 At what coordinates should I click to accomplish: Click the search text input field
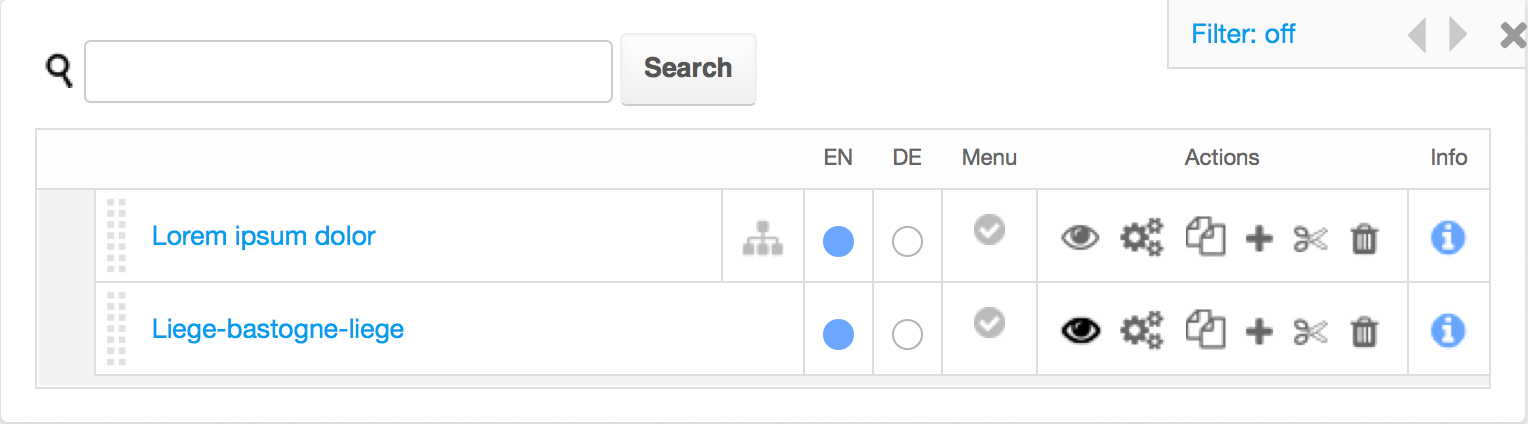(348, 71)
